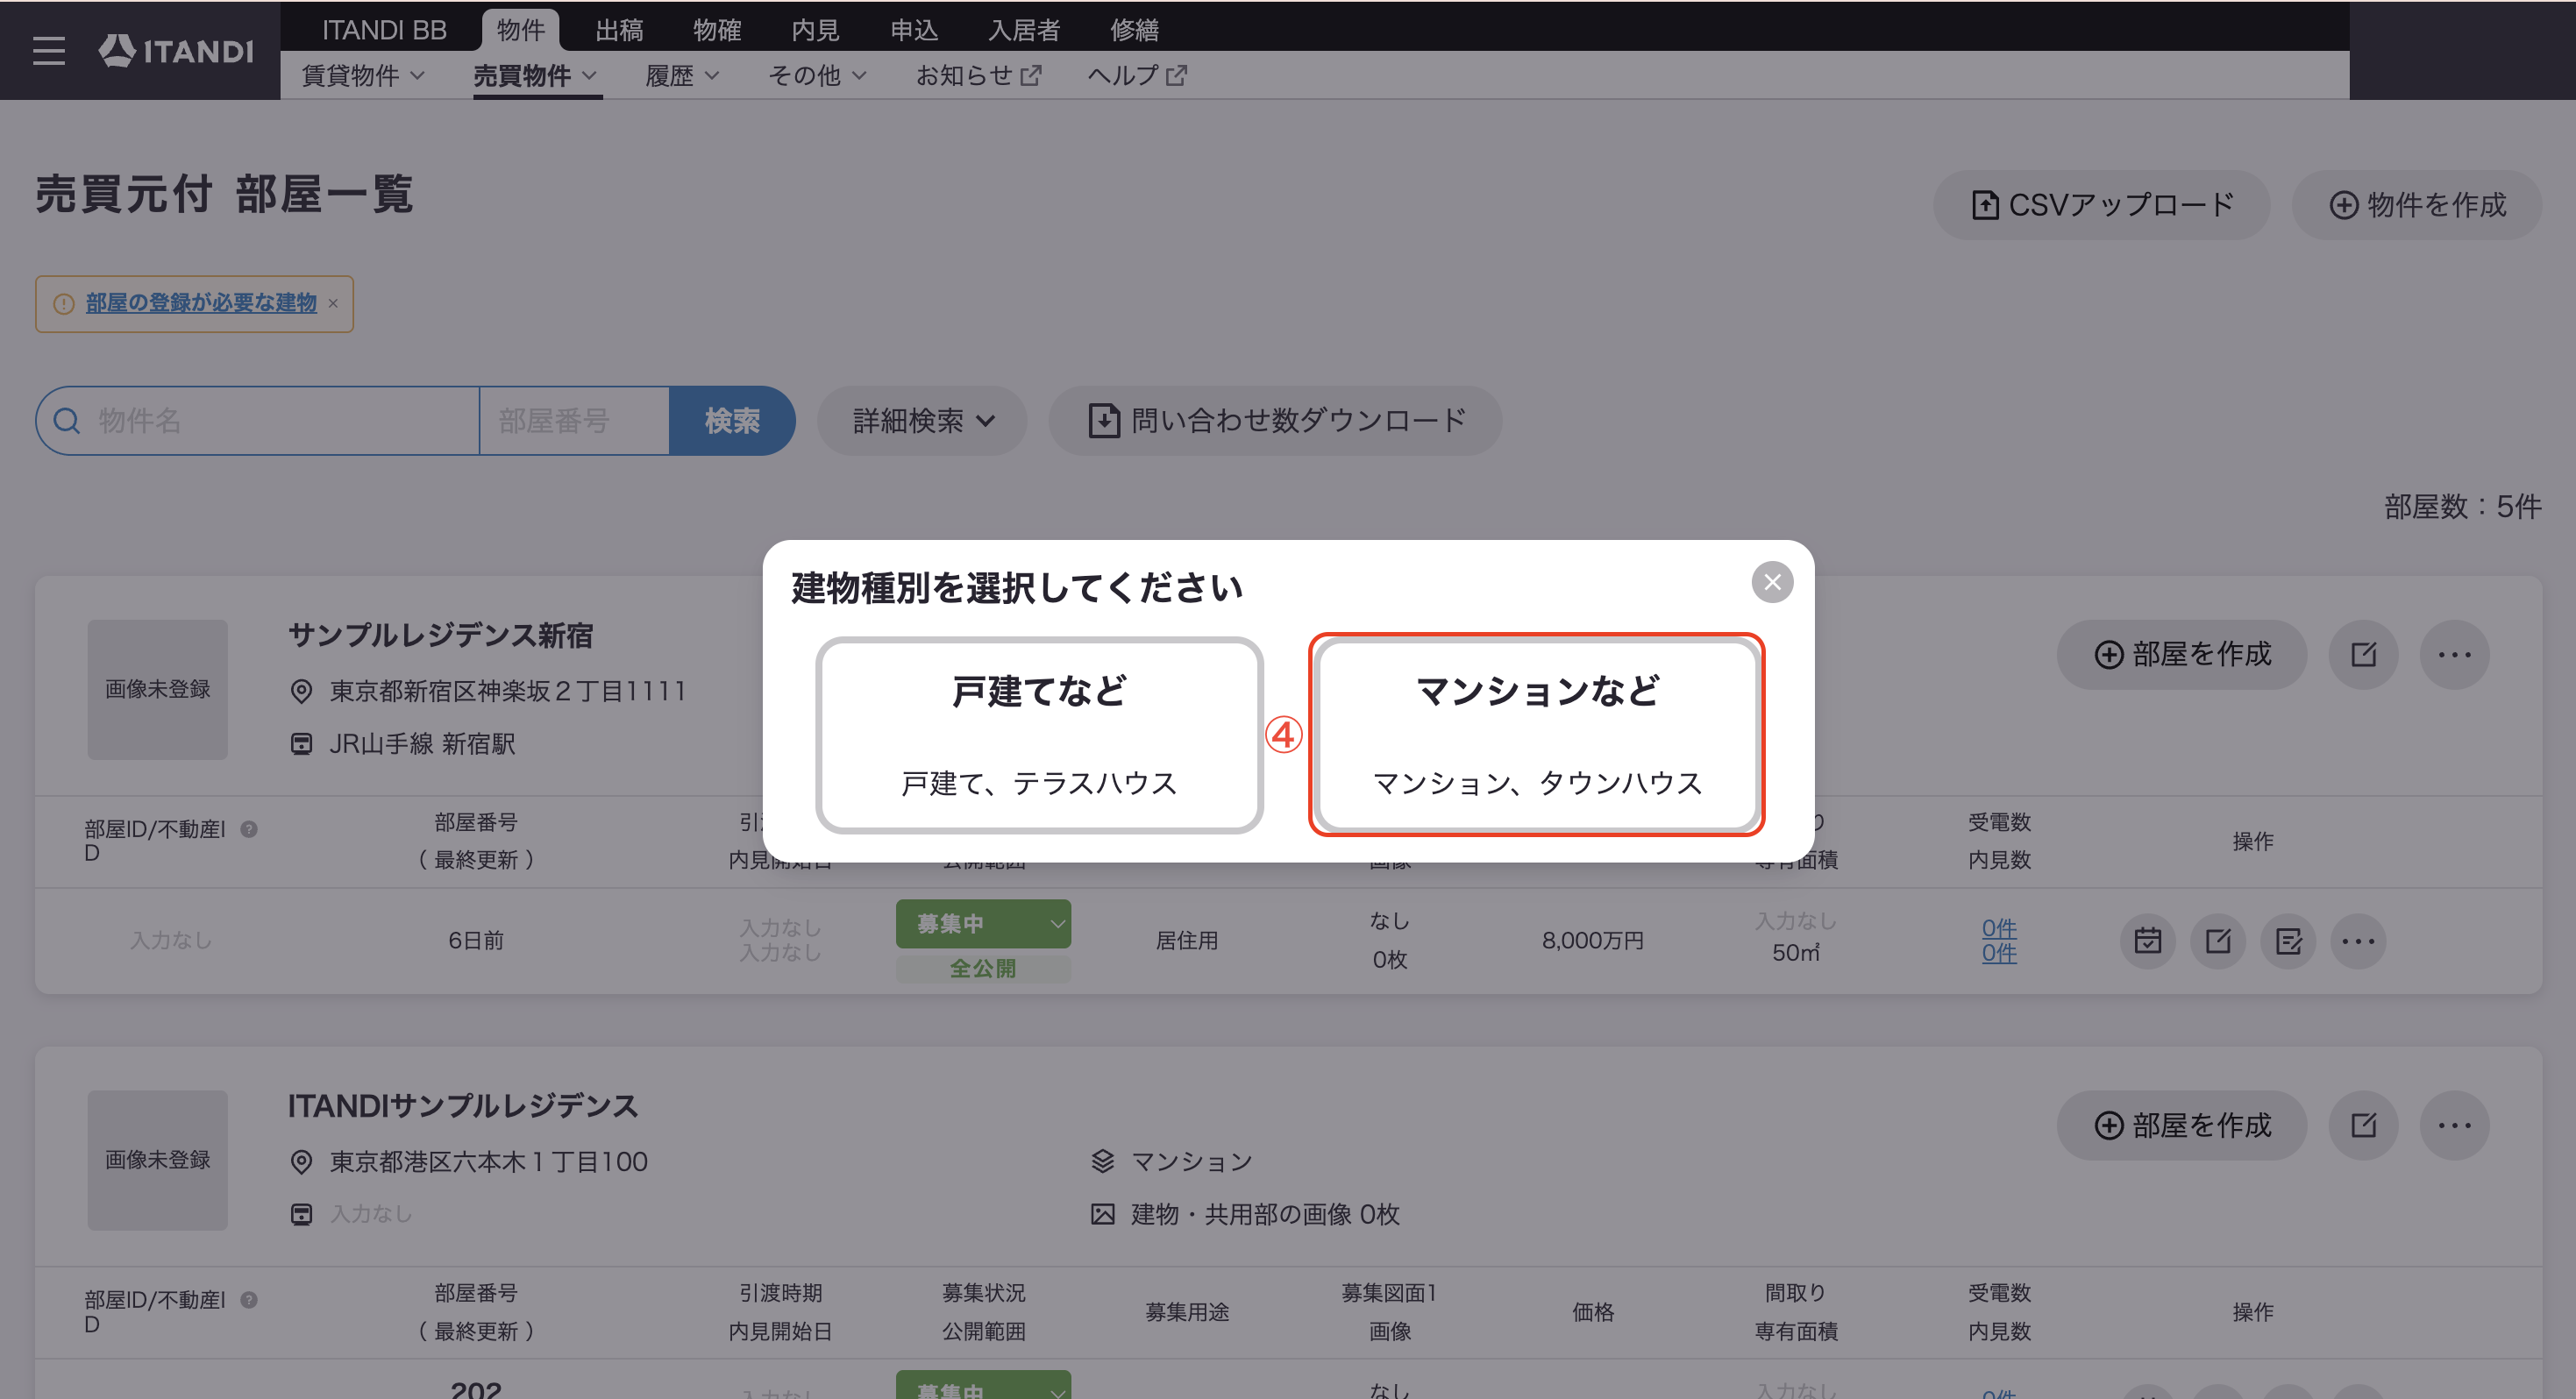Screen dimensions: 2576x1399
Task: Switch to ITANDI BB tab
Action: click(384, 30)
